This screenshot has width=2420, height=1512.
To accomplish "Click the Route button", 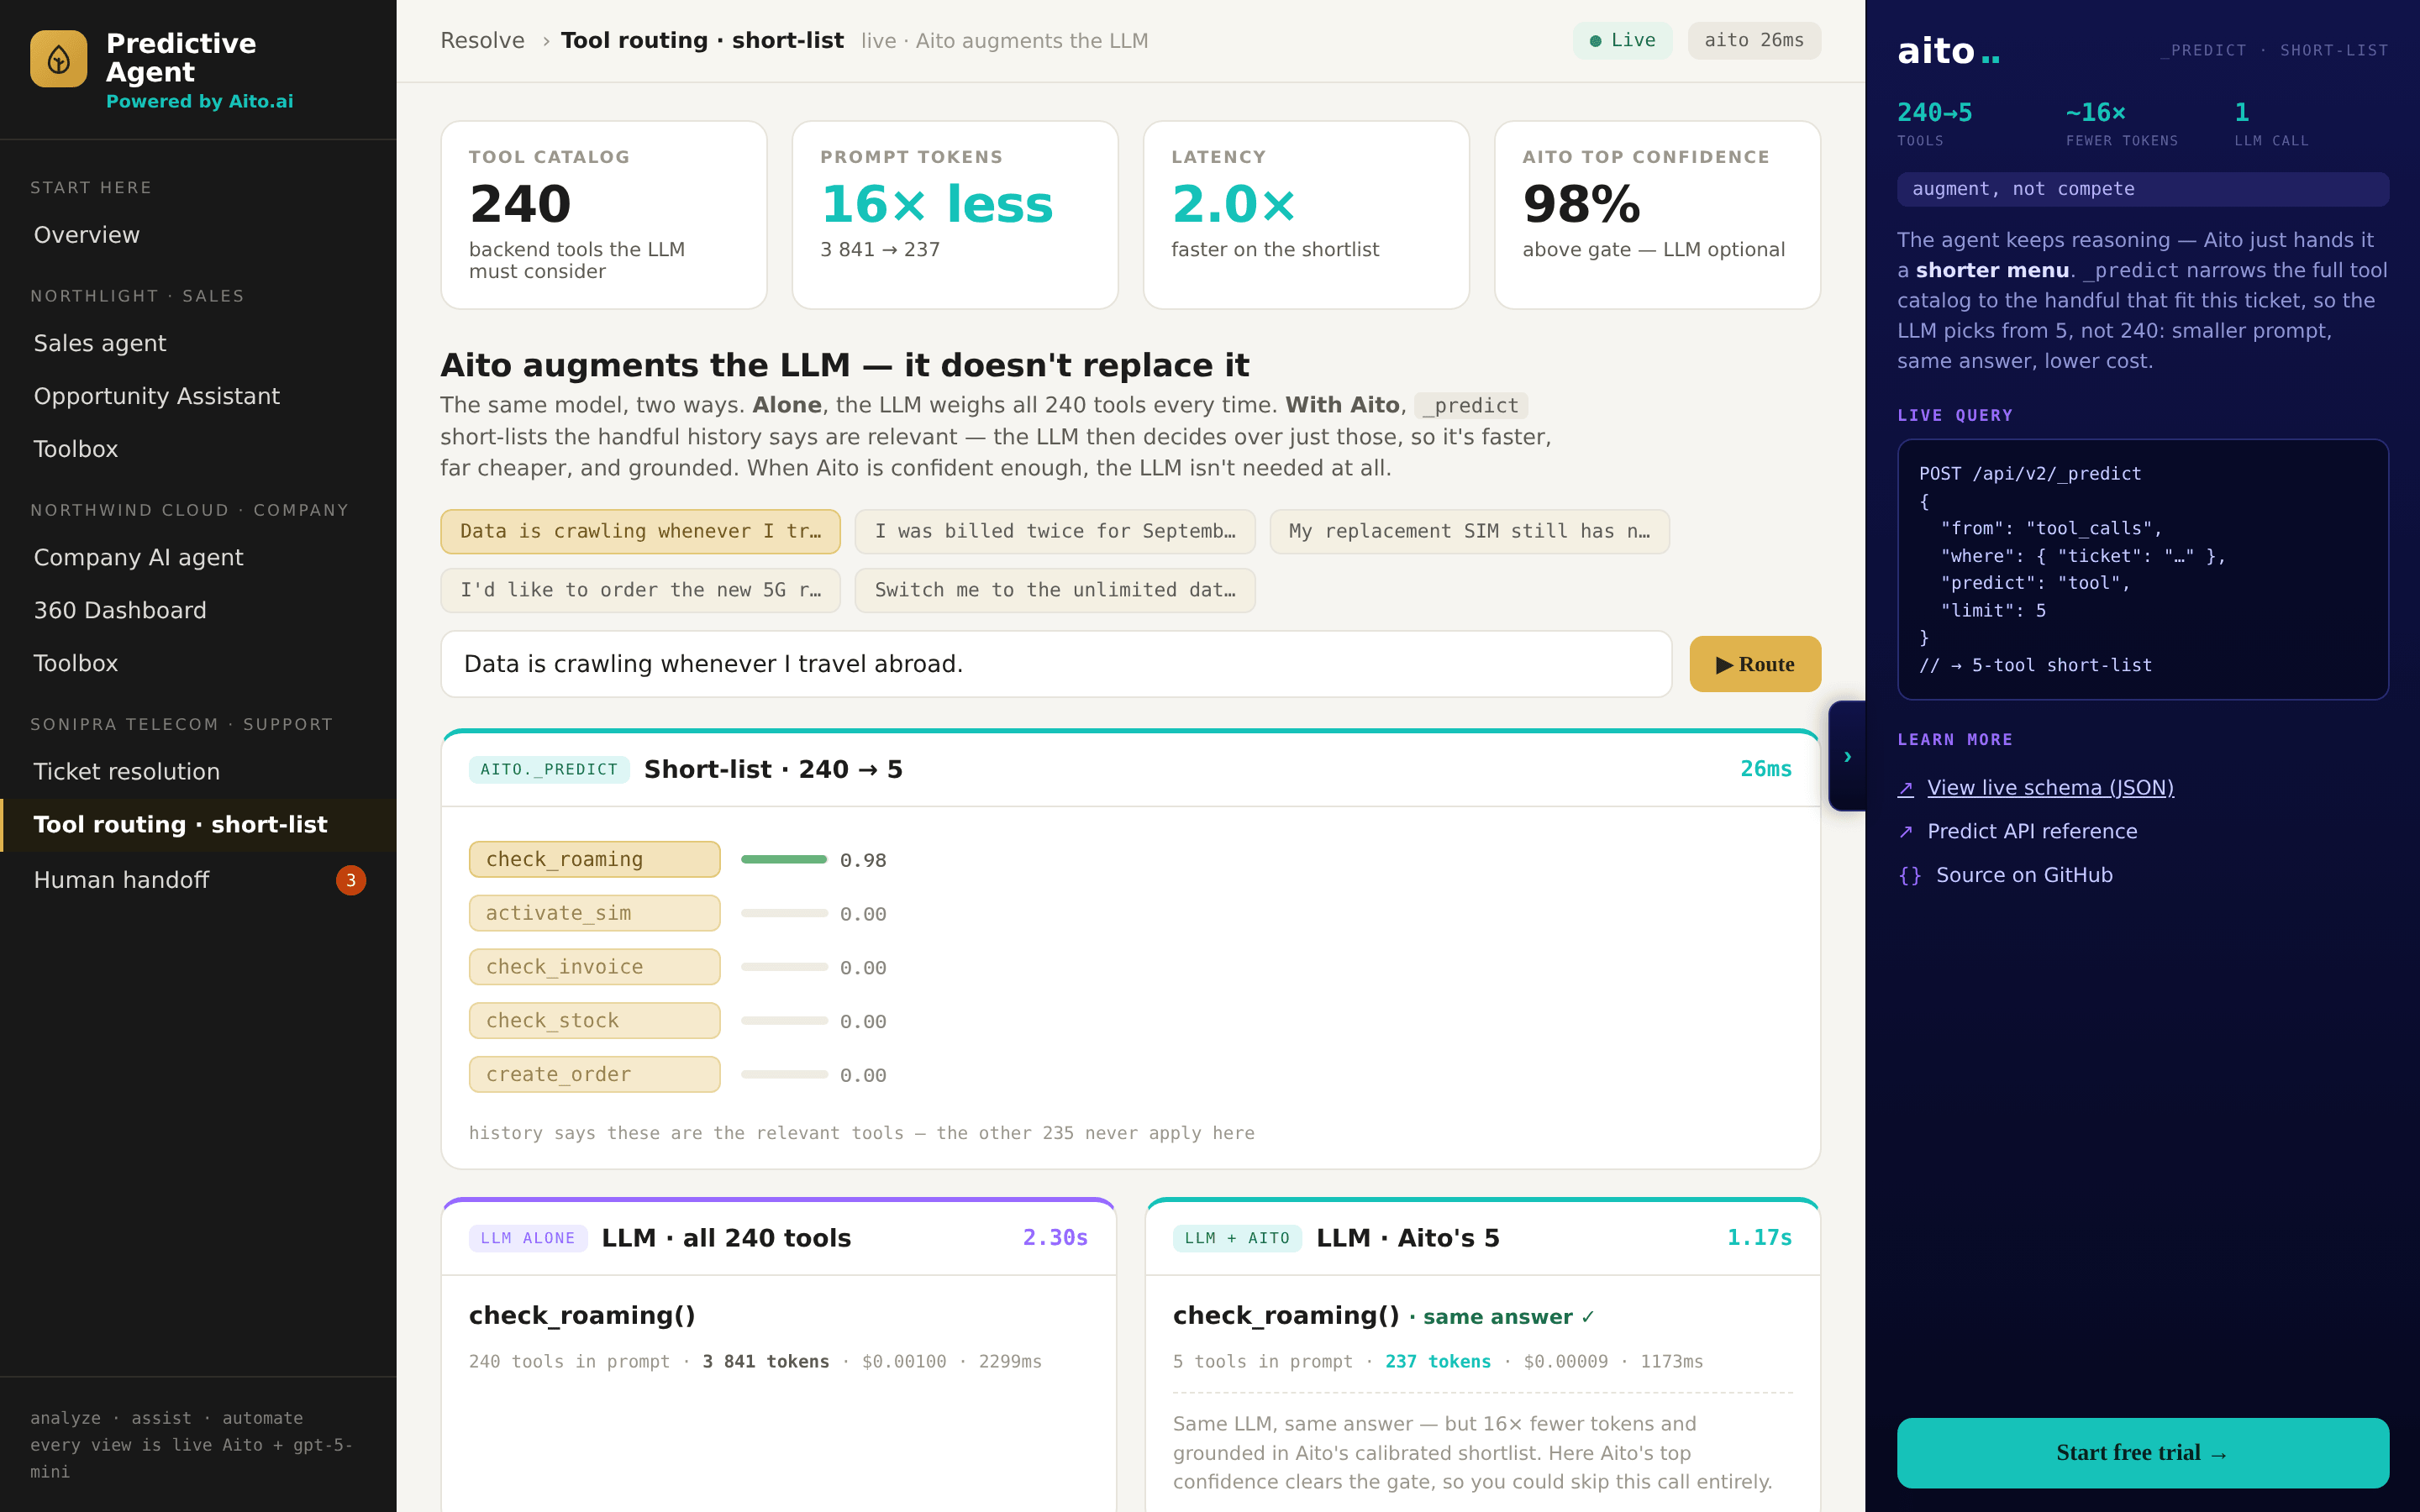I will (x=1755, y=664).
